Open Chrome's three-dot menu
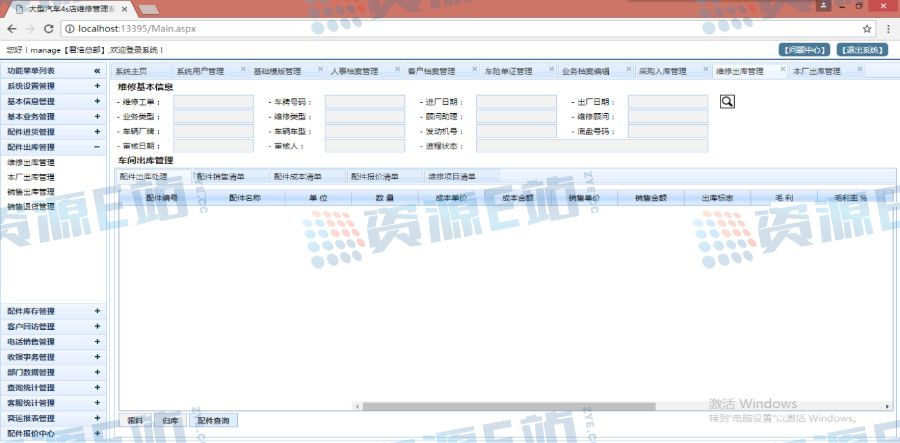Viewport: 900px width, 443px height. pos(885,29)
